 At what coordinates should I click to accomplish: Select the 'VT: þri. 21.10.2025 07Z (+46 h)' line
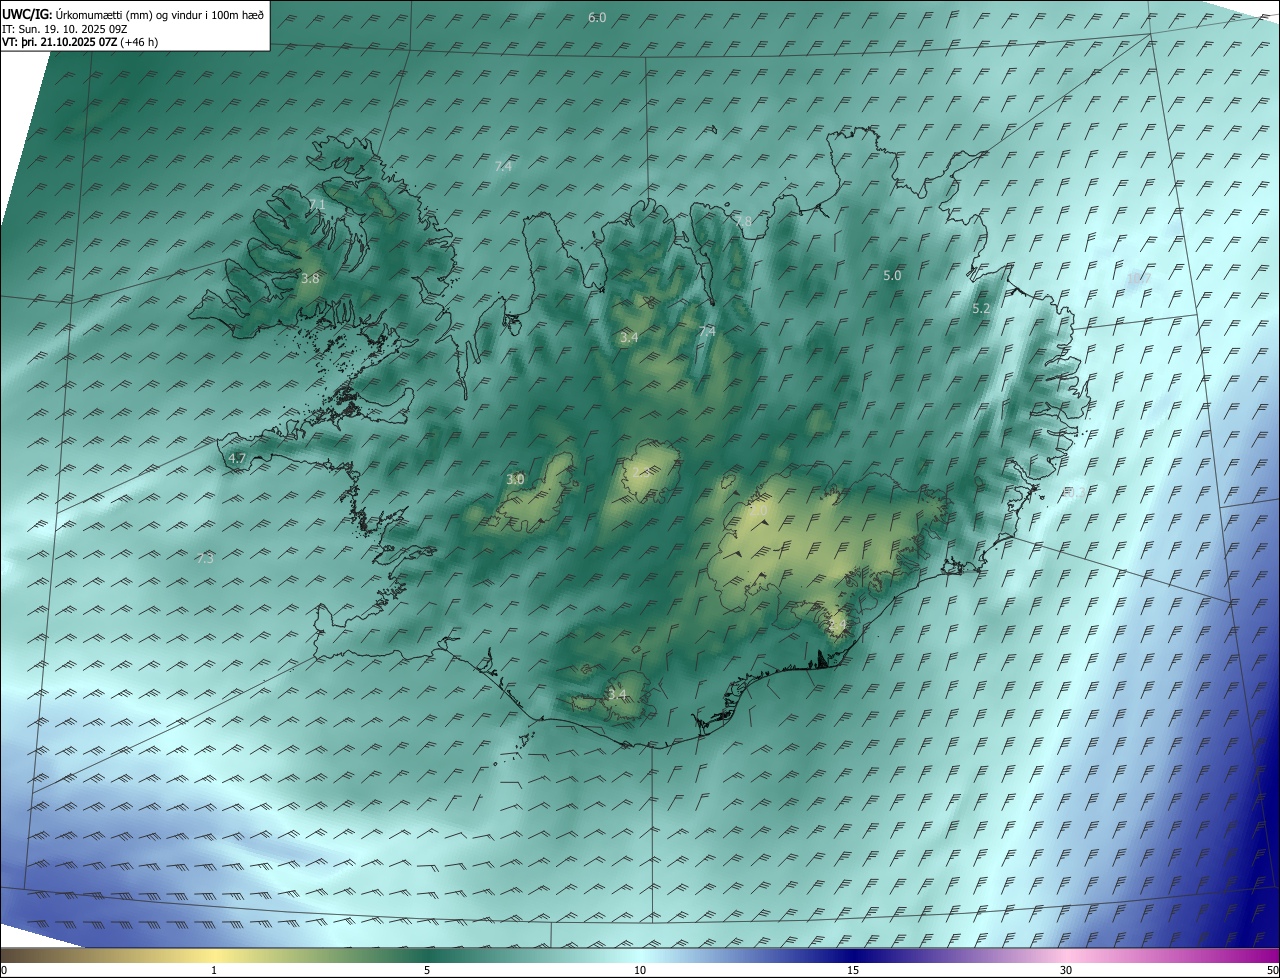click(80, 42)
